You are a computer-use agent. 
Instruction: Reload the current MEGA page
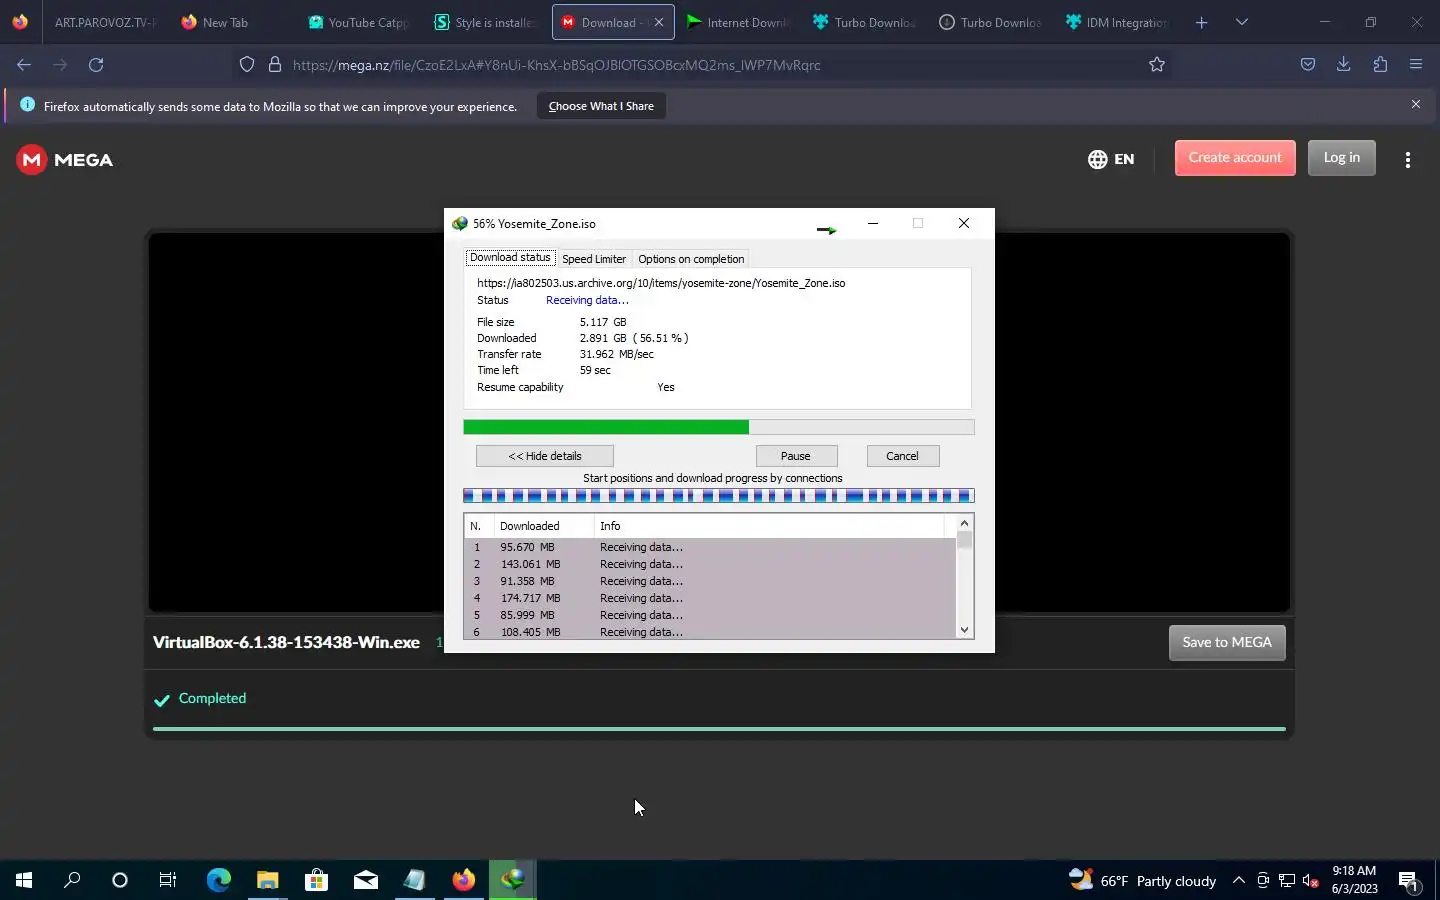coord(96,65)
